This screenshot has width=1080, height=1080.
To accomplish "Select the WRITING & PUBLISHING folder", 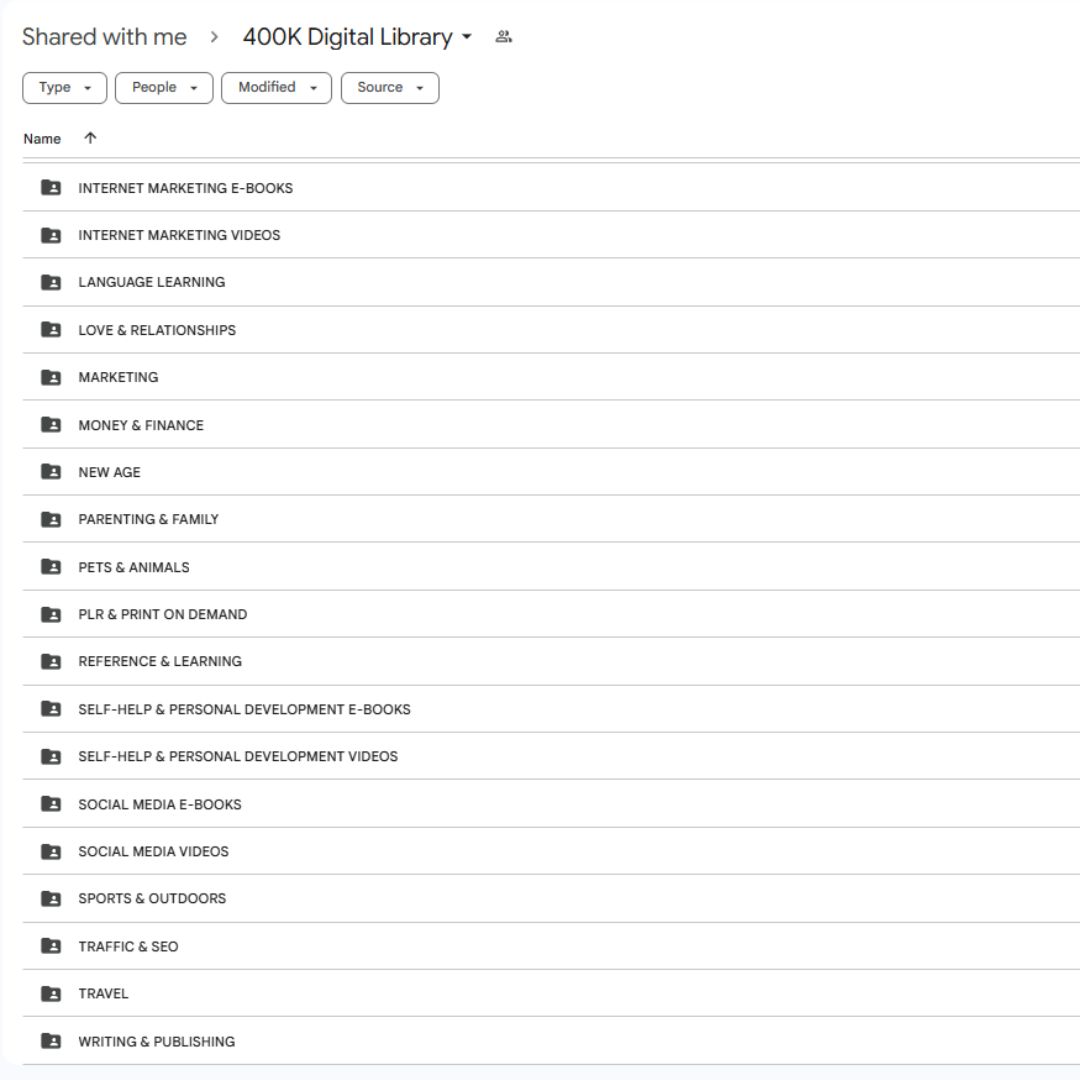I will 551,1041.
